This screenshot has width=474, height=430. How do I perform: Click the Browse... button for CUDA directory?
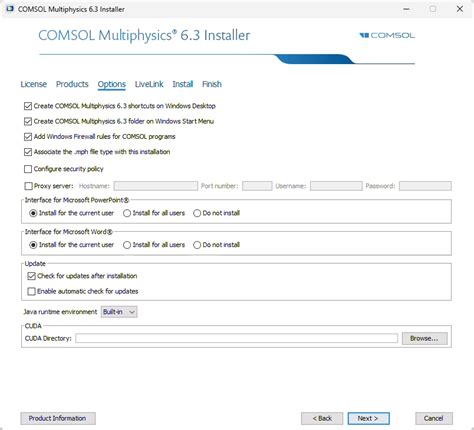point(424,339)
